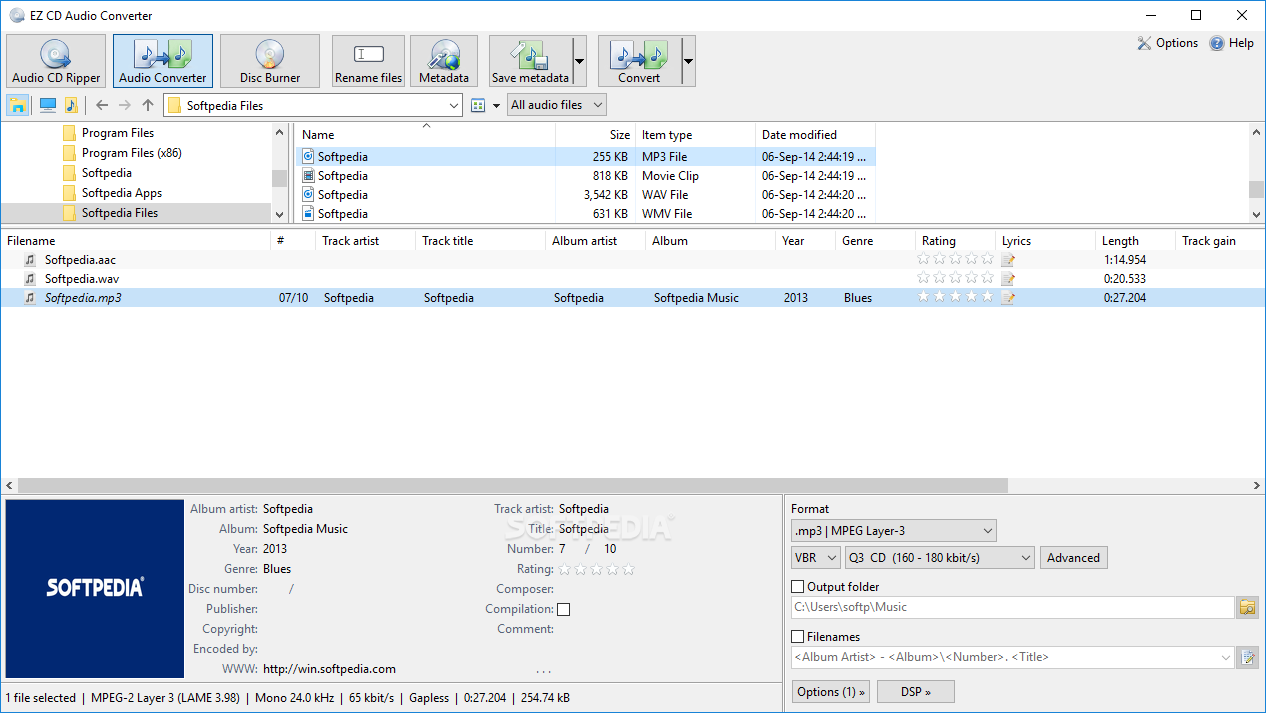Set rating stars for Softpedia.wav
The height and width of the screenshot is (713, 1266).
956,279
